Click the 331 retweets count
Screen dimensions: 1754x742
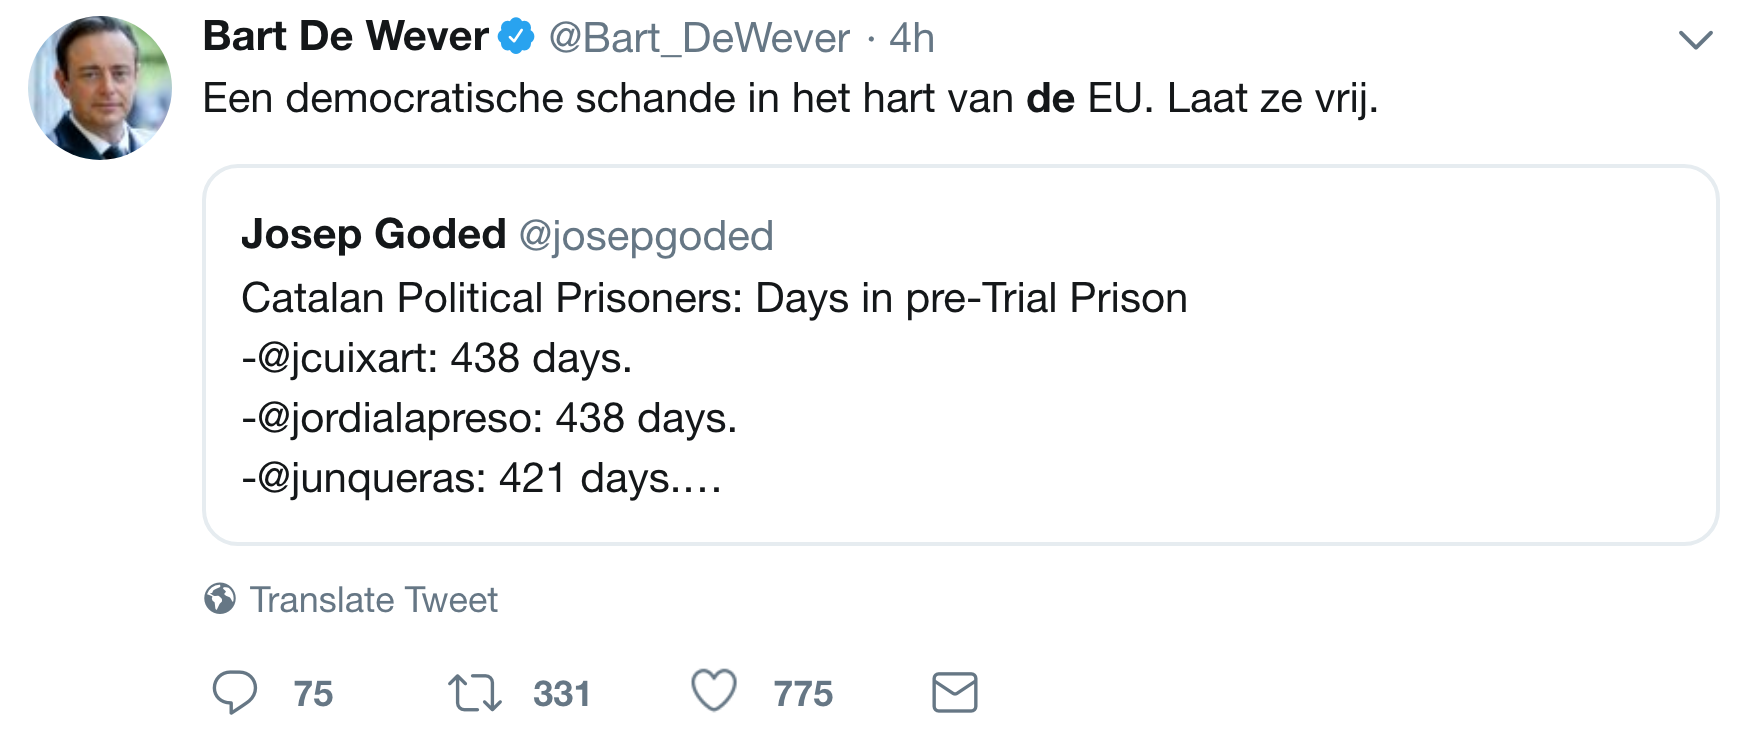tap(561, 693)
